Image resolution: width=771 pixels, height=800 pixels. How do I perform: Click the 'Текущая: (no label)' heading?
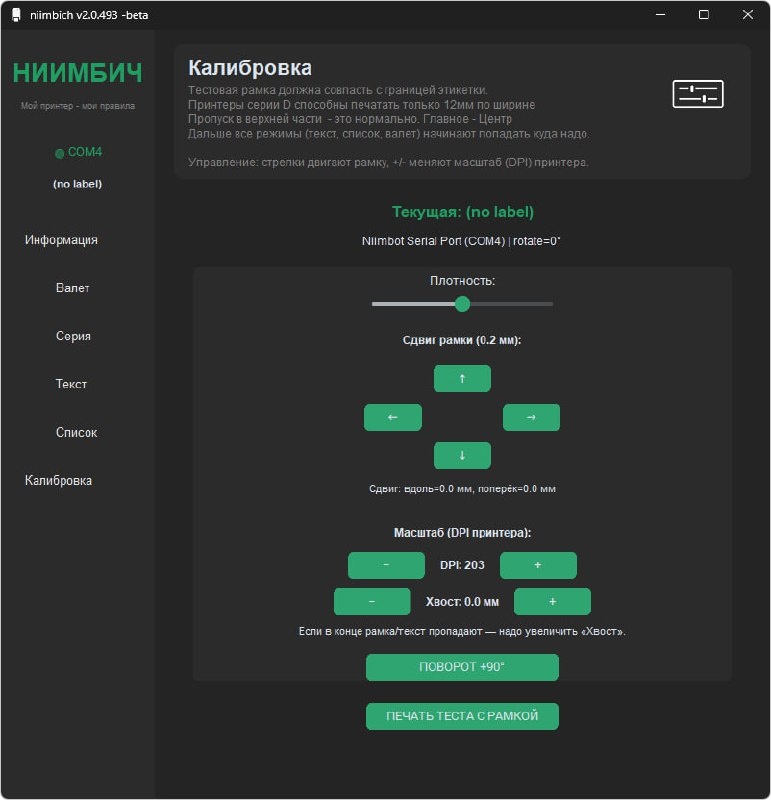462,212
